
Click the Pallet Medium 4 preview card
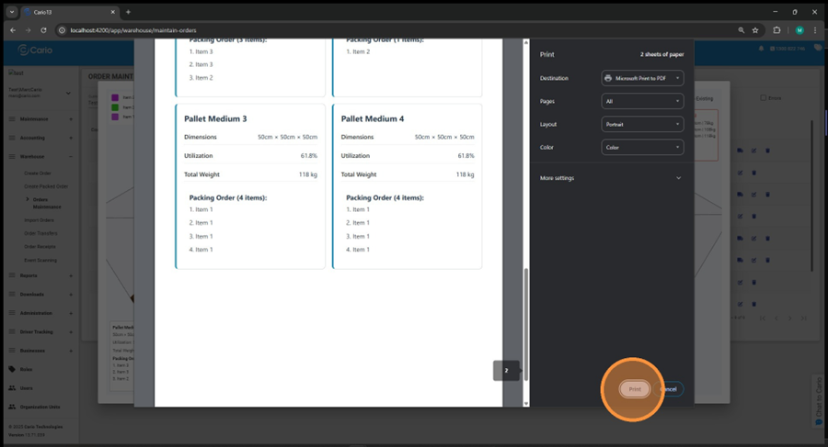pos(407,185)
